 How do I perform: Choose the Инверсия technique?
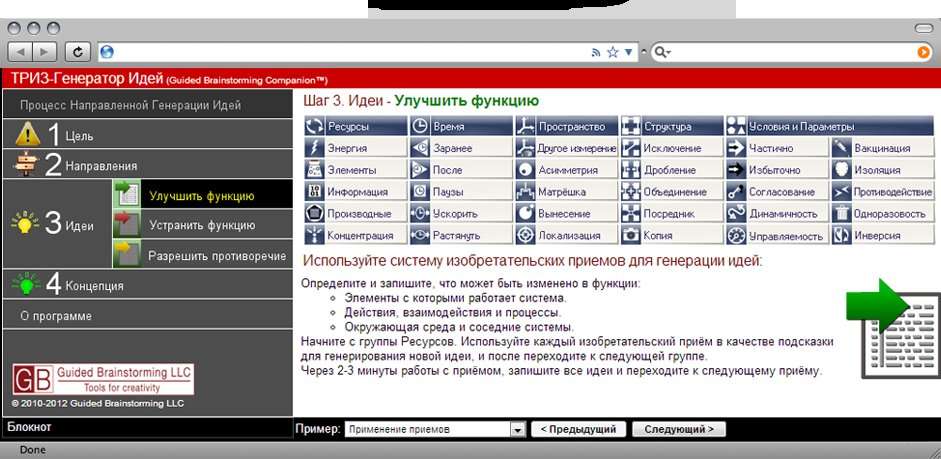(883, 235)
